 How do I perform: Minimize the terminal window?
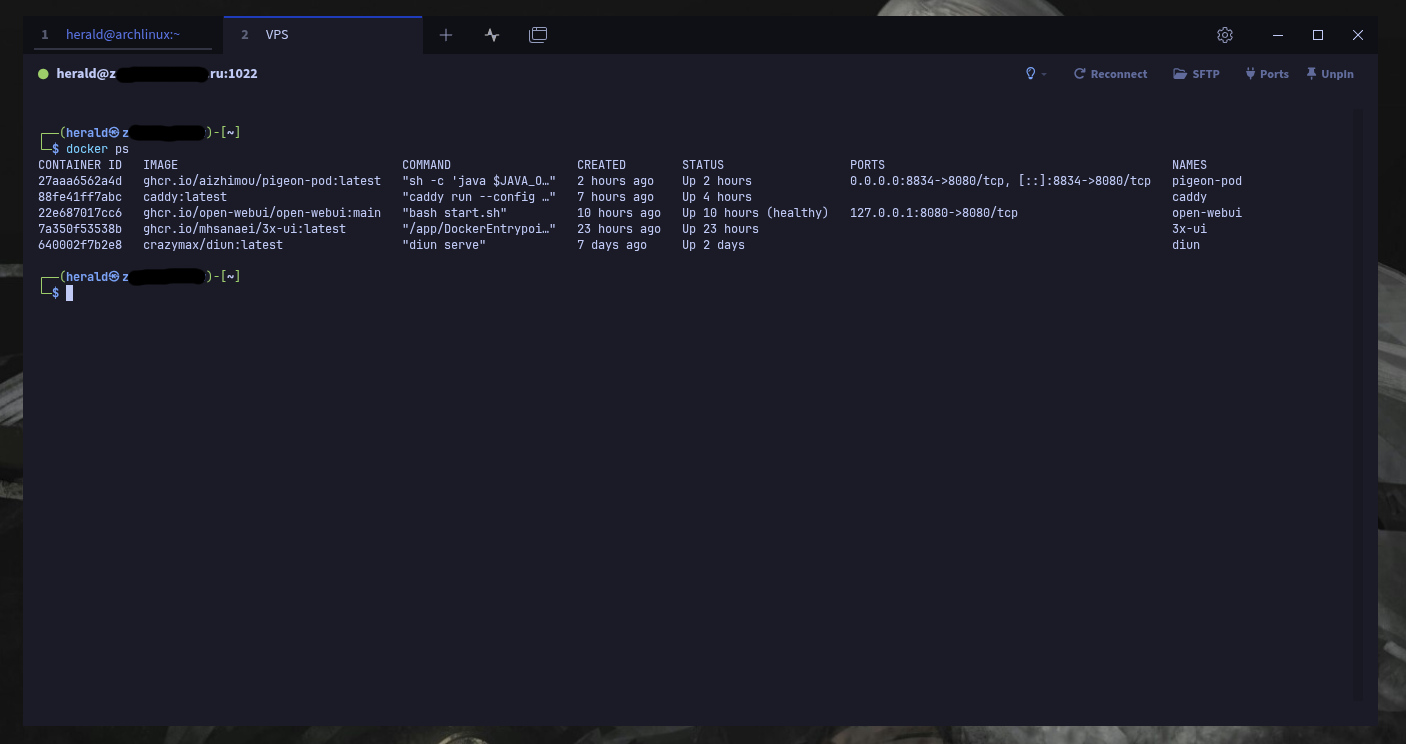tap(1278, 35)
